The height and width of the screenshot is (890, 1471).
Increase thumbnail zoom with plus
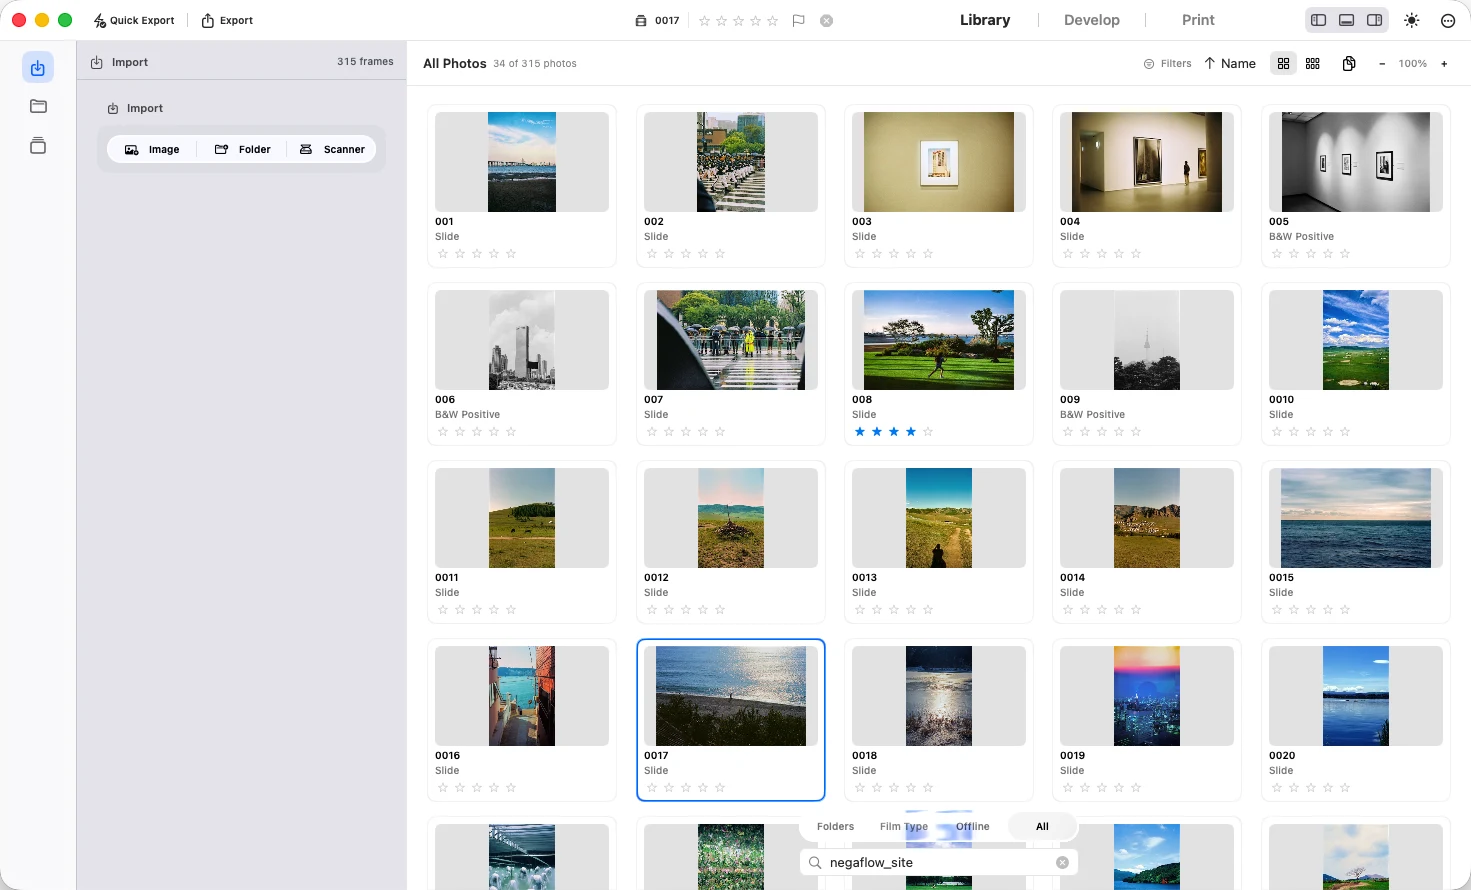(x=1444, y=63)
